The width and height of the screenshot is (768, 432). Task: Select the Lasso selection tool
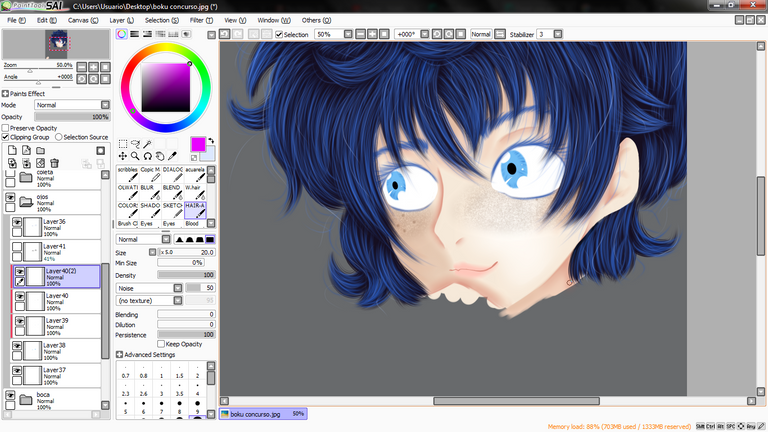point(135,144)
